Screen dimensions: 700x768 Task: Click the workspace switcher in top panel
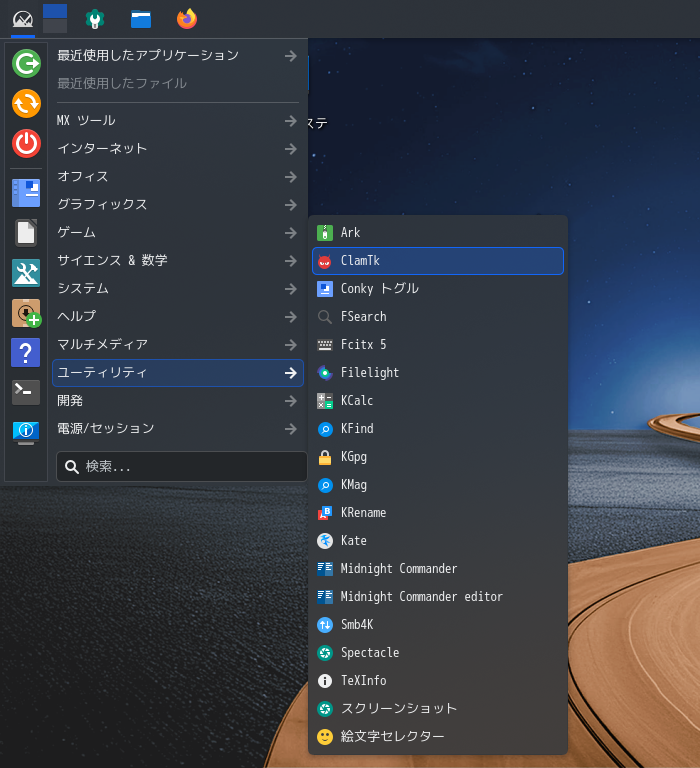coord(55,19)
